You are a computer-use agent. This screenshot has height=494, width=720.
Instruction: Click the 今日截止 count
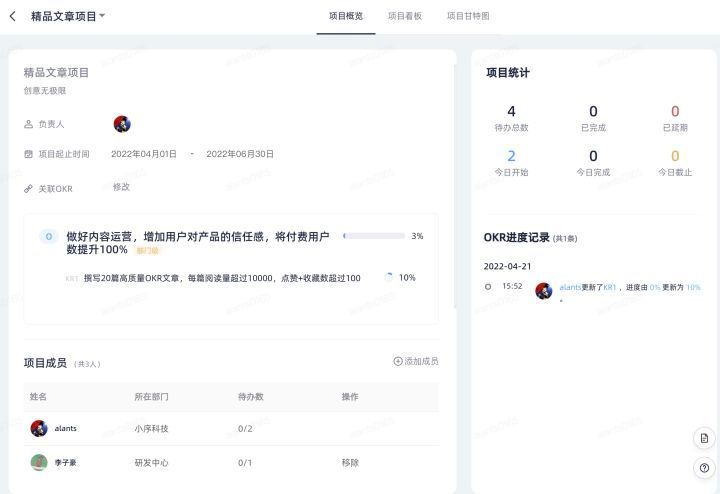tap(675, 156)
